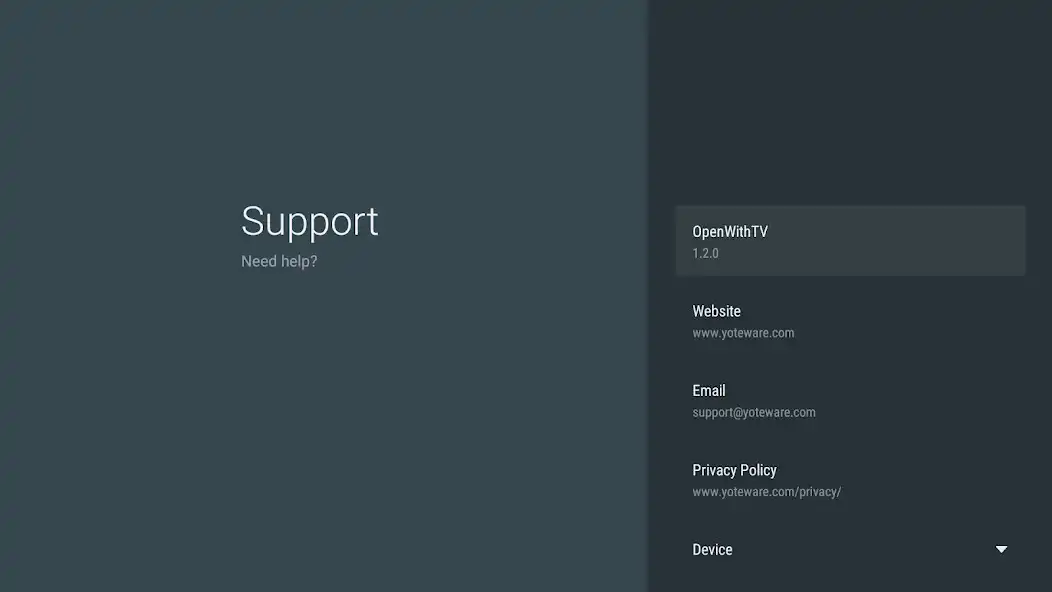
Task: Click the Need help? text
Action: pyautogui.click(x=279, y=261)
